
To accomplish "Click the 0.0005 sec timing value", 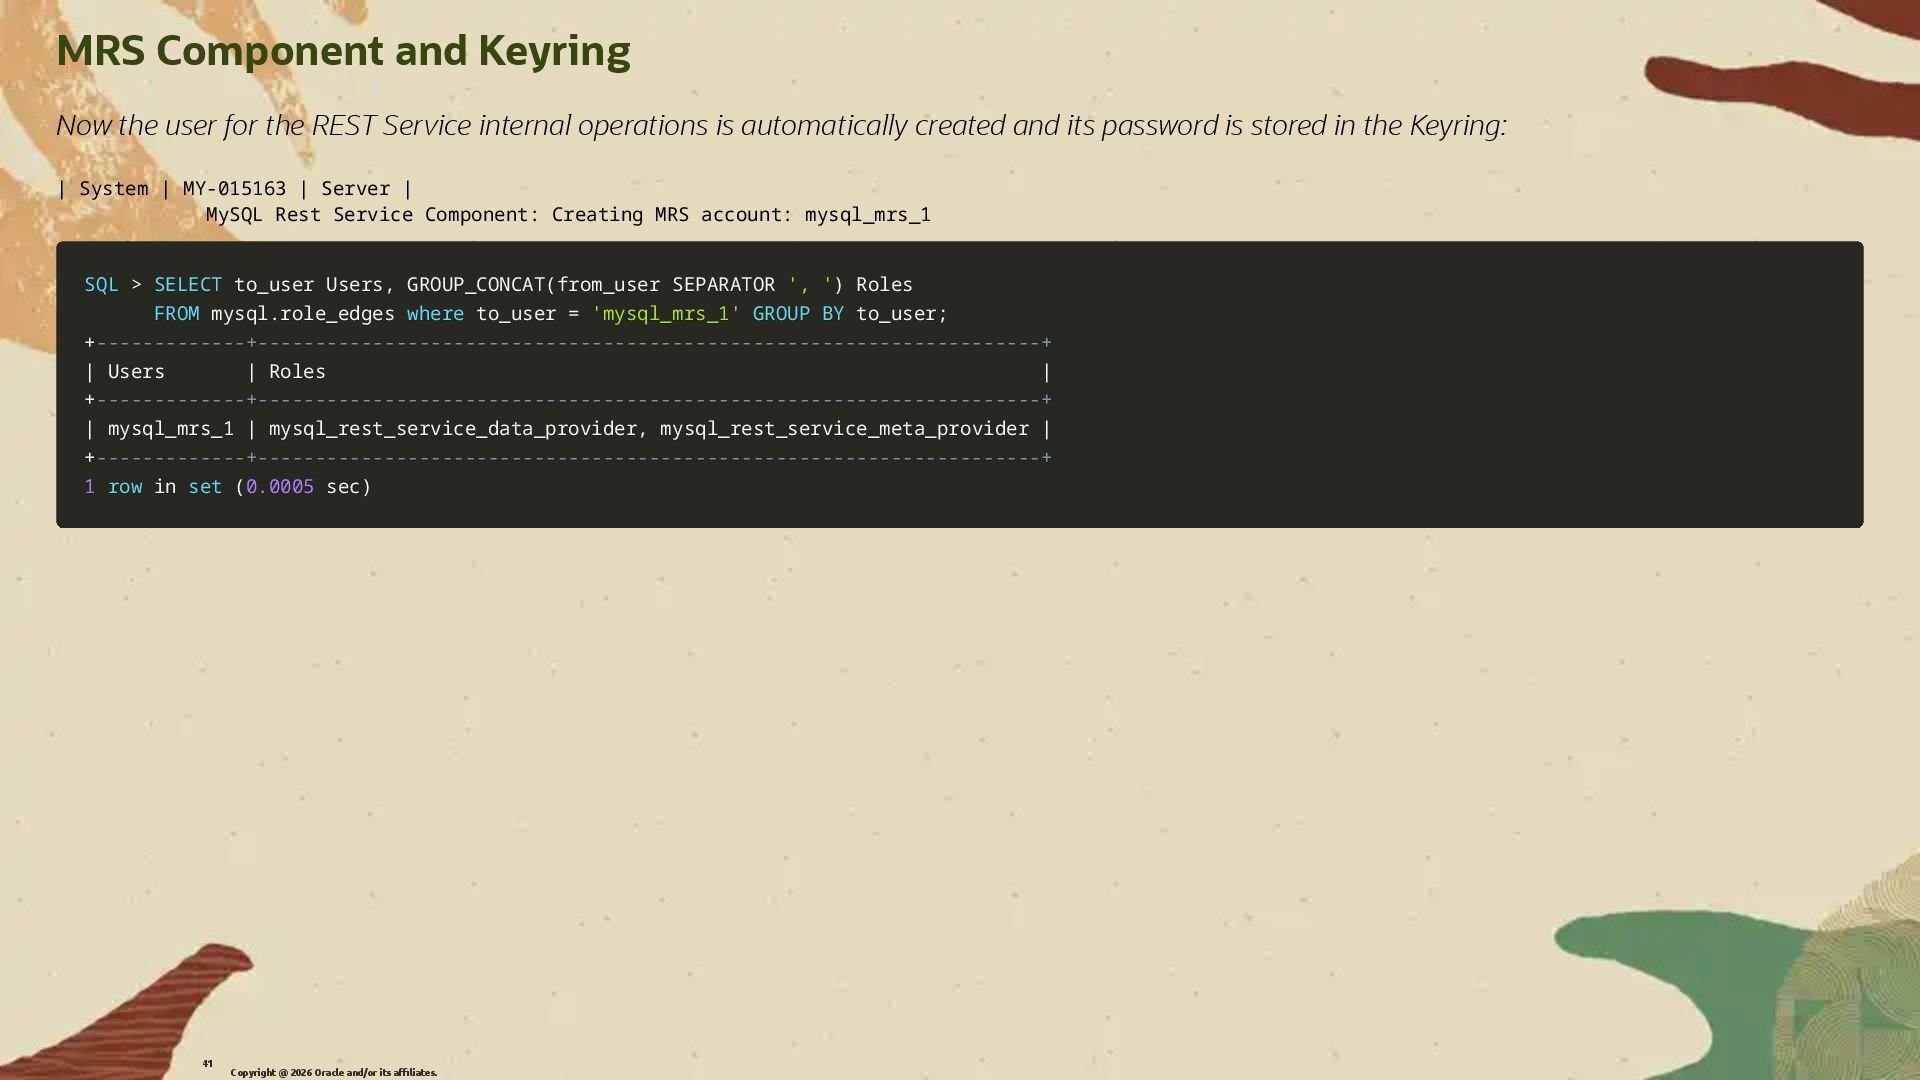I will (280, 487).
